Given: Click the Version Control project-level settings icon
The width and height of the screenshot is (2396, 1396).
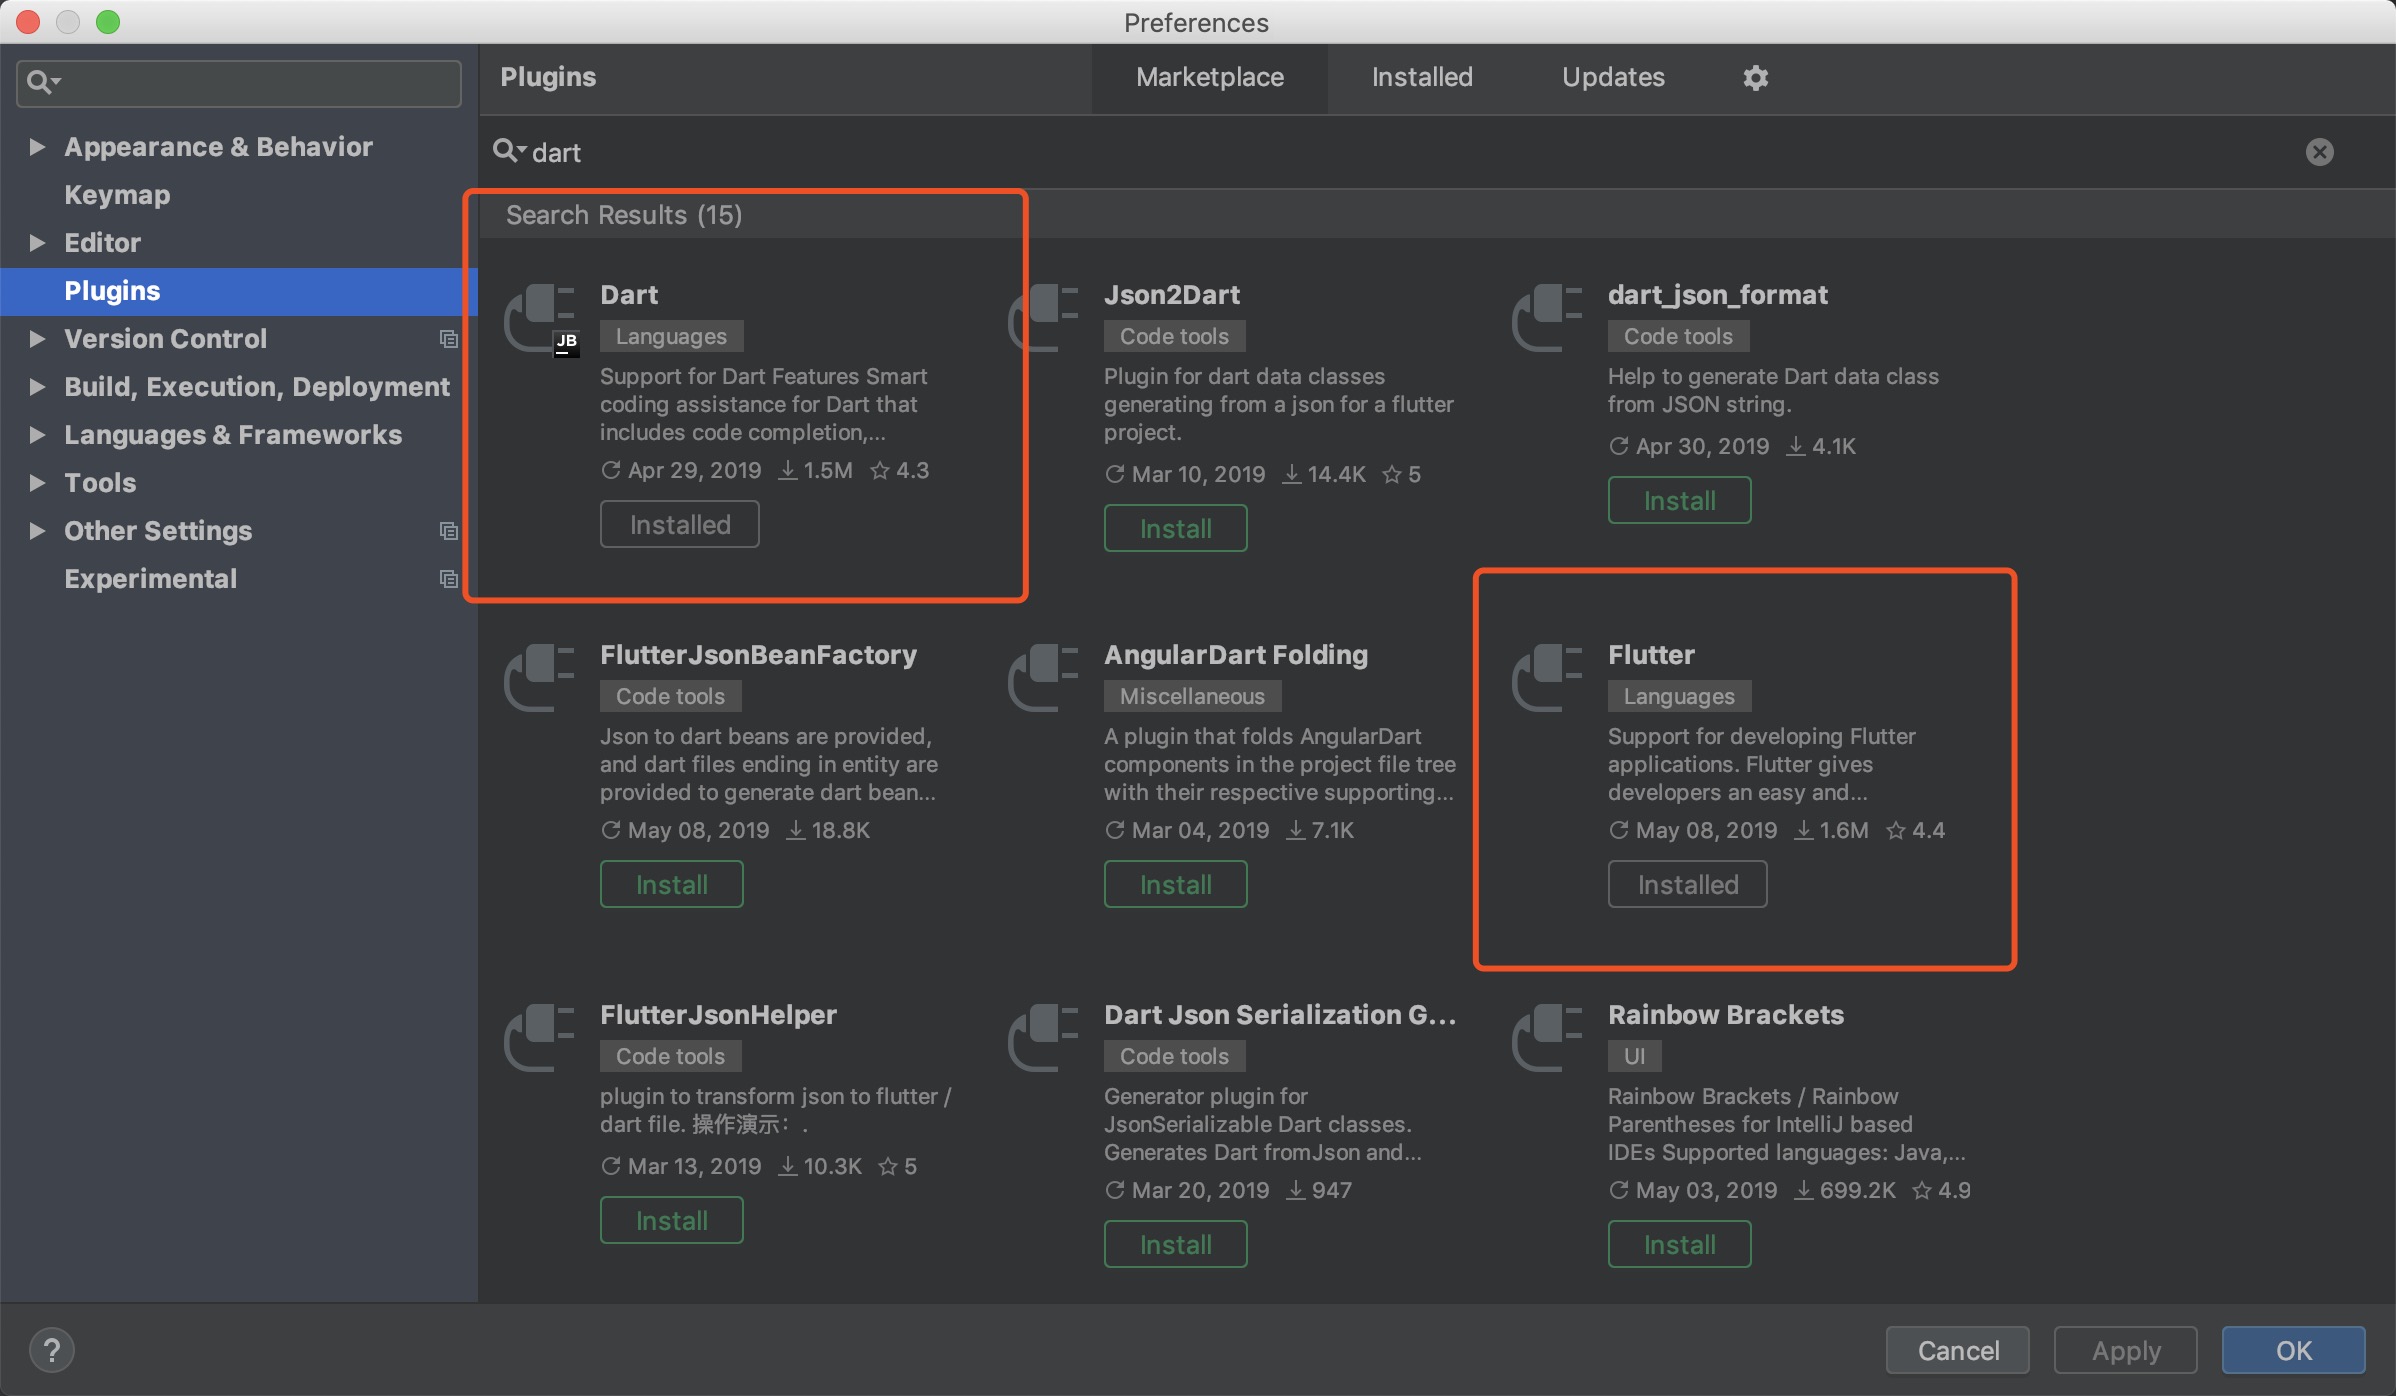Looking at the screenshot, I should pyautogui.click(x=449, y=339).
